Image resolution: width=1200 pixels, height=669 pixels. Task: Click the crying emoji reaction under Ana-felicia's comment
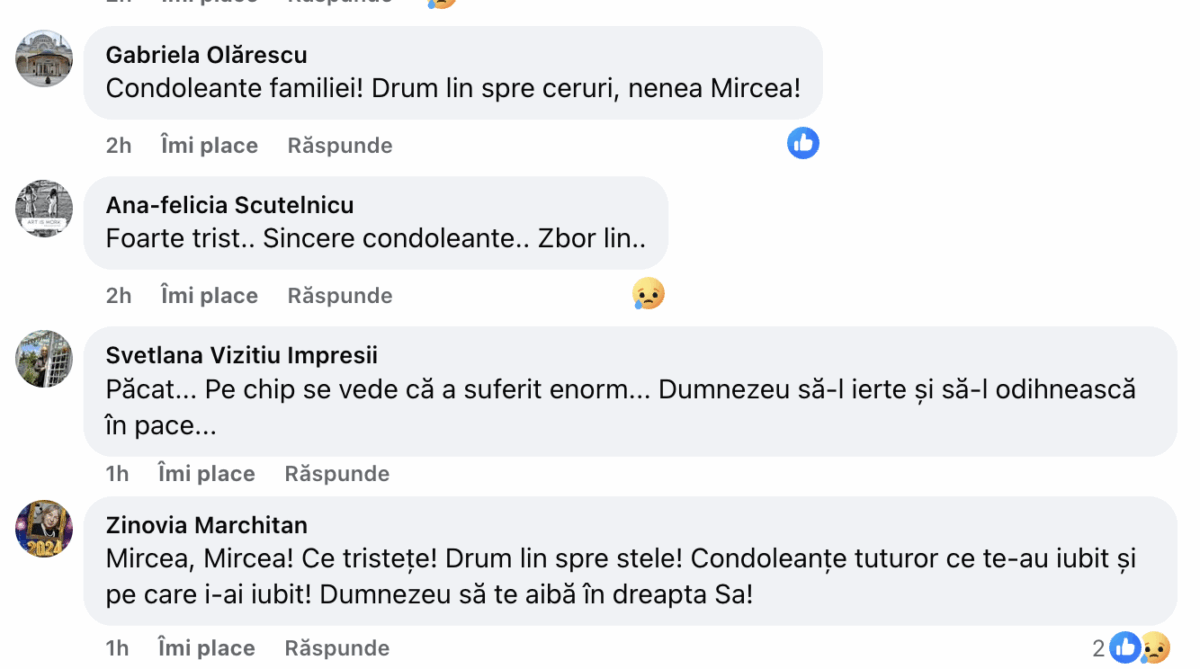coord(648,294)
